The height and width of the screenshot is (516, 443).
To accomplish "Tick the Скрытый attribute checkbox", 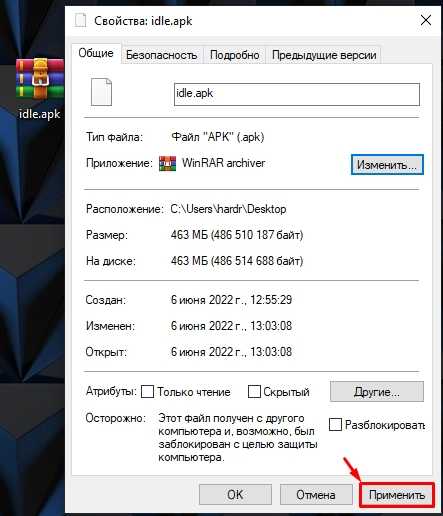I will 254,392.
